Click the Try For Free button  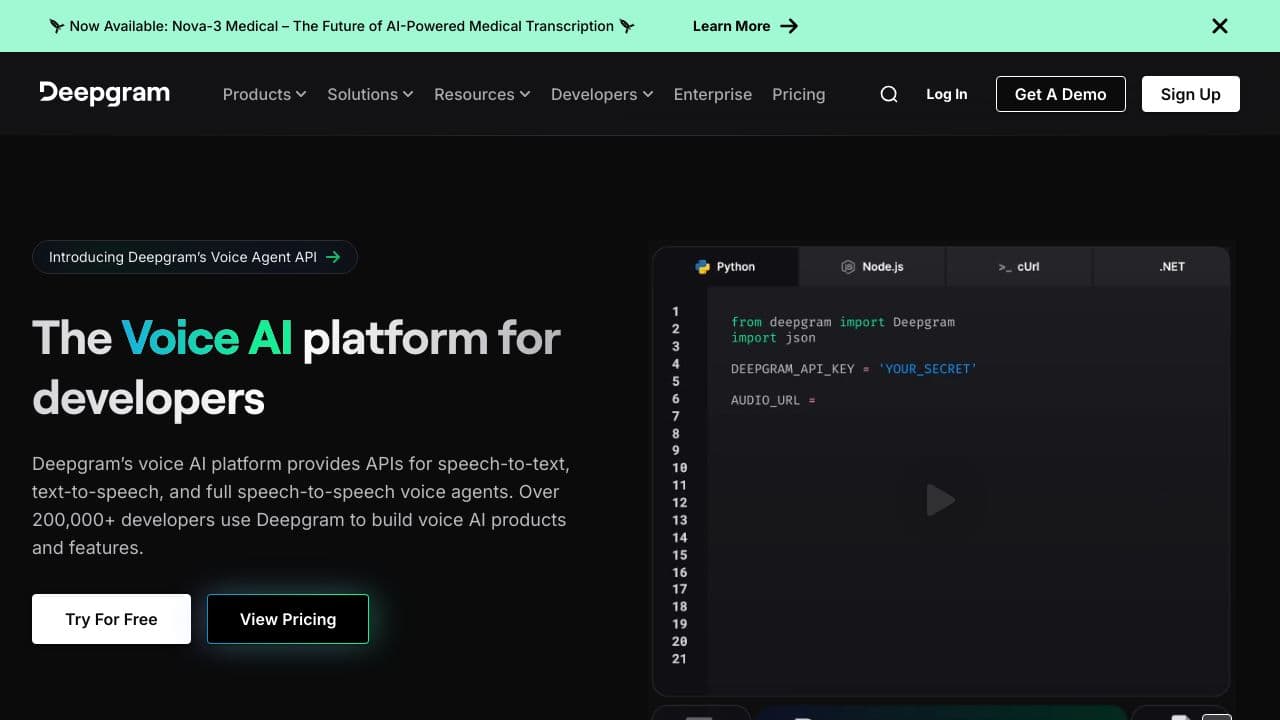click(x=111, y=619)
